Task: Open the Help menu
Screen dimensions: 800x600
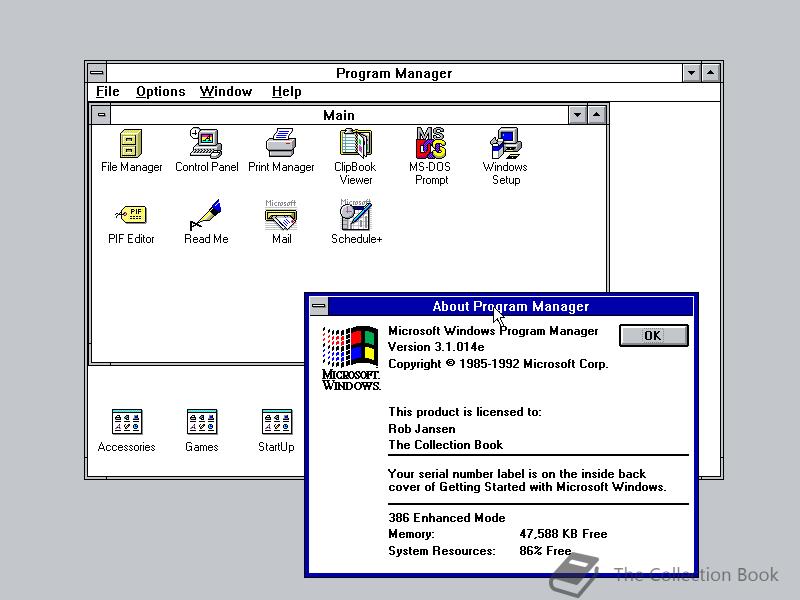Action: pos(287,92)
